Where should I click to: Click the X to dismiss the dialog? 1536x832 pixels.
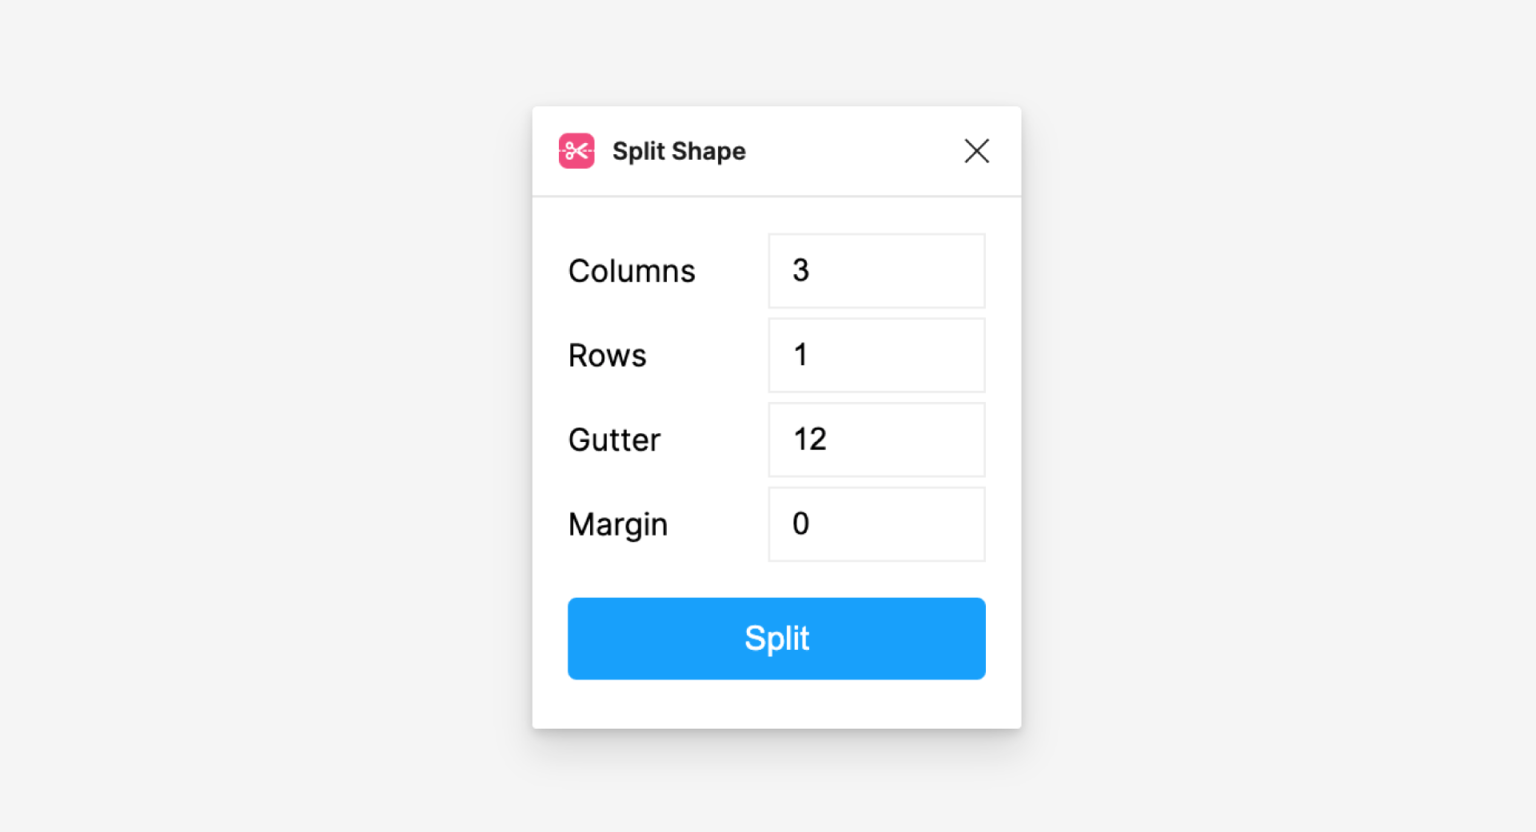pos(976,151)
